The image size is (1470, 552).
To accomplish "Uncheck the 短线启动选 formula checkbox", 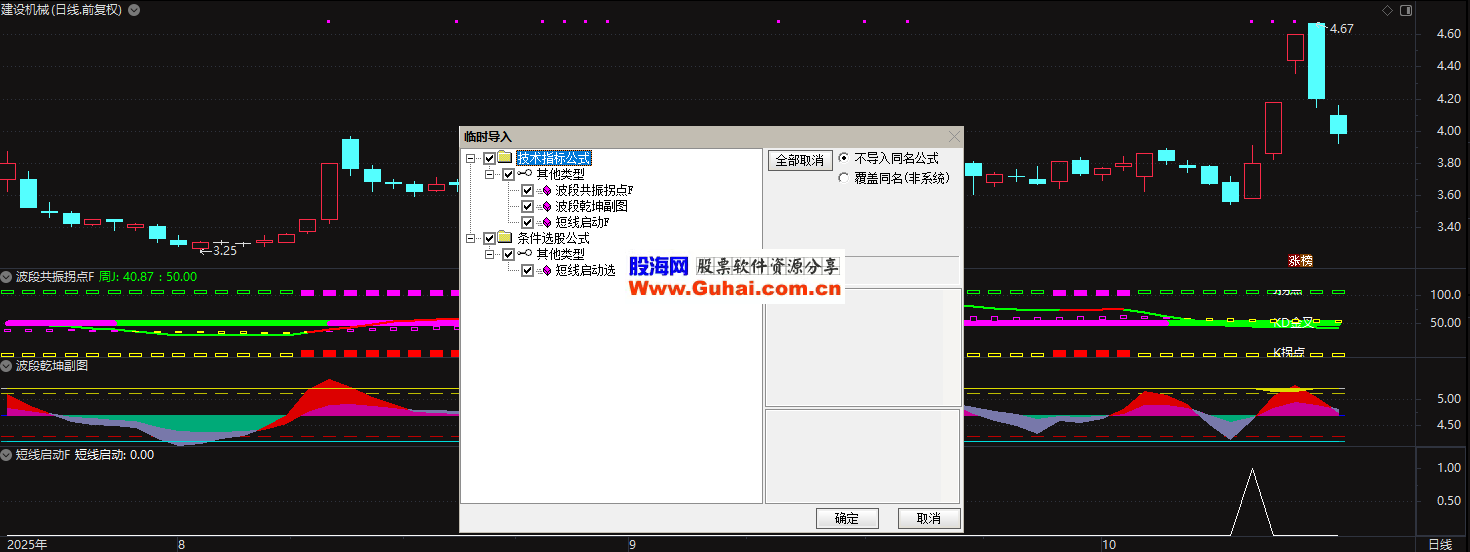I will tap(528, 270).
